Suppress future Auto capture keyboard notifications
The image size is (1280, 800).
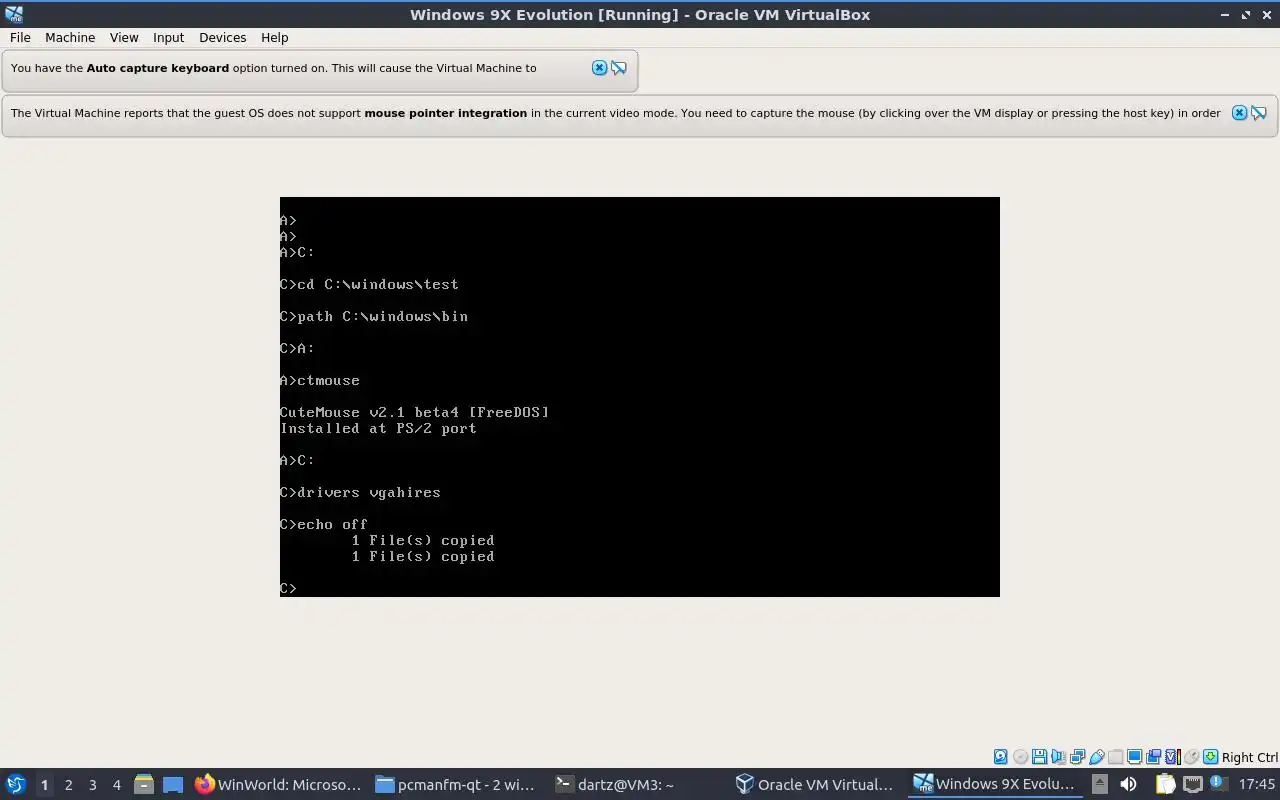[619, 68]
